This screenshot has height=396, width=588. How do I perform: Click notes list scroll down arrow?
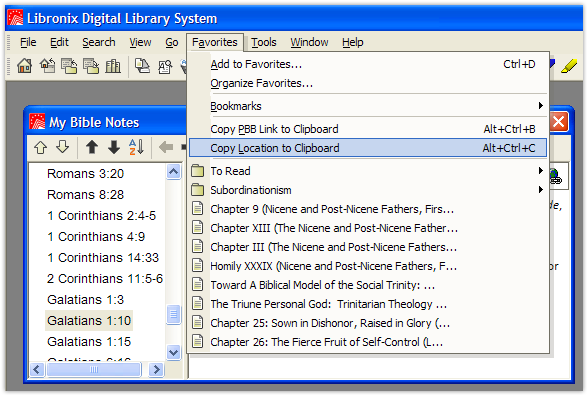[x=173, y=352]
